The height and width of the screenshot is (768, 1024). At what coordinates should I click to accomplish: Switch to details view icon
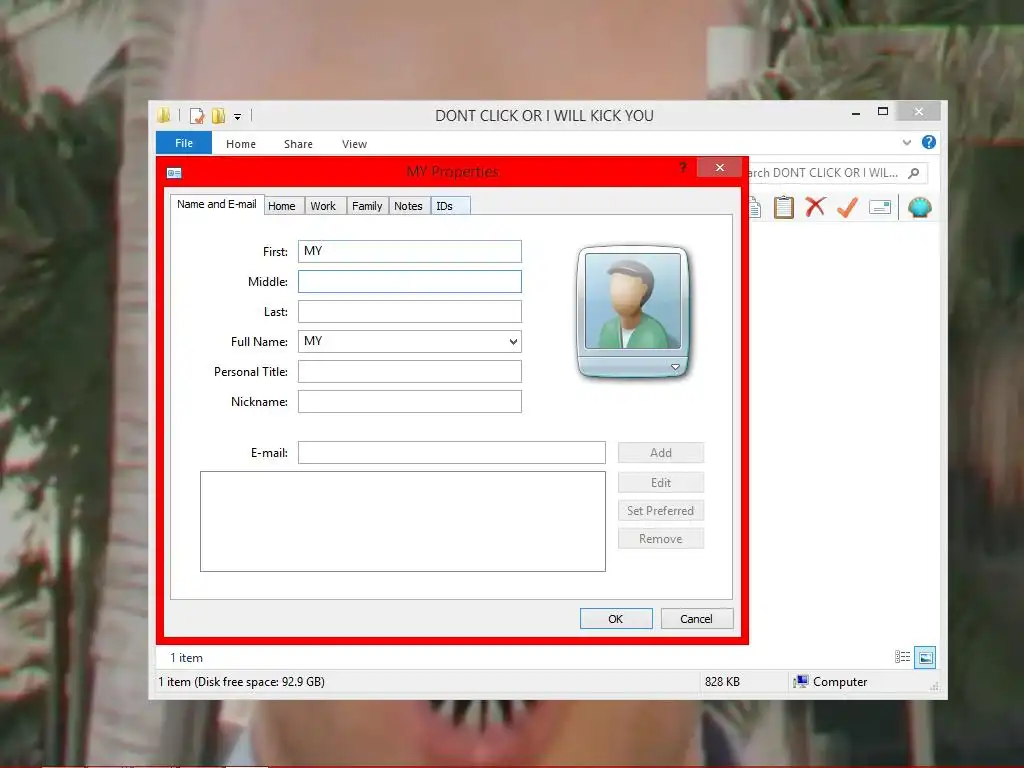tap(903, 657)
